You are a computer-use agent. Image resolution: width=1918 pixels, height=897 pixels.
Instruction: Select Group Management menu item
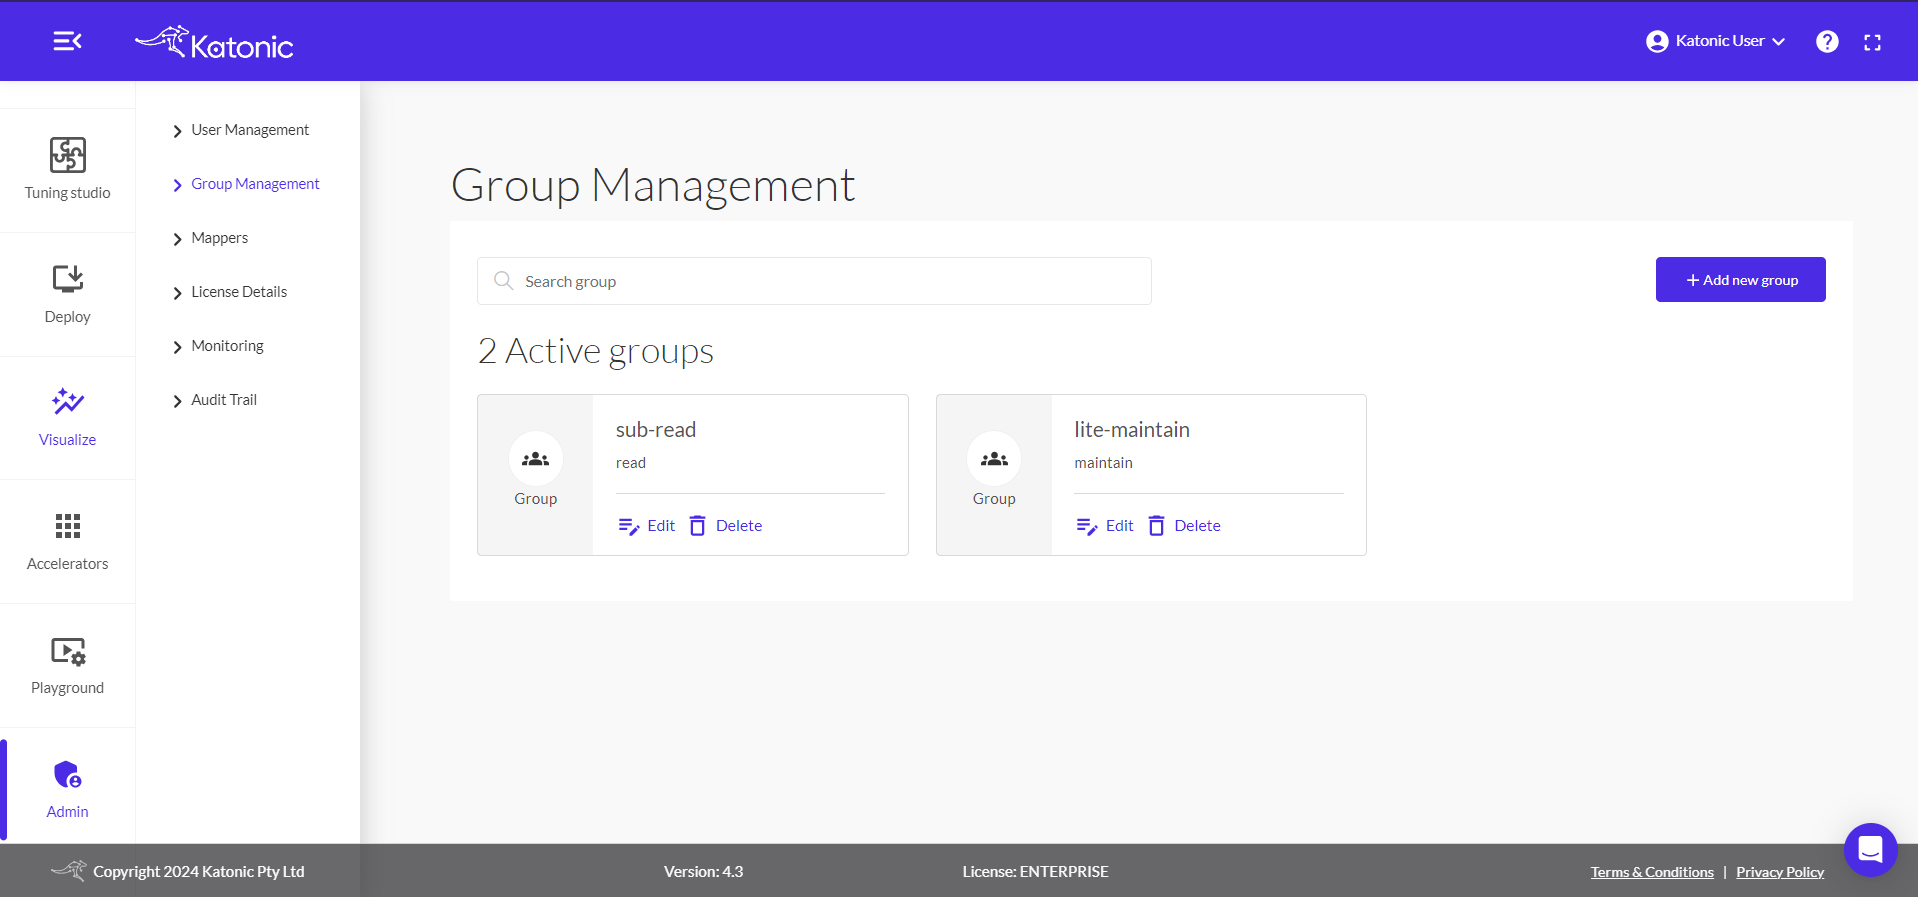click(255, 184)
